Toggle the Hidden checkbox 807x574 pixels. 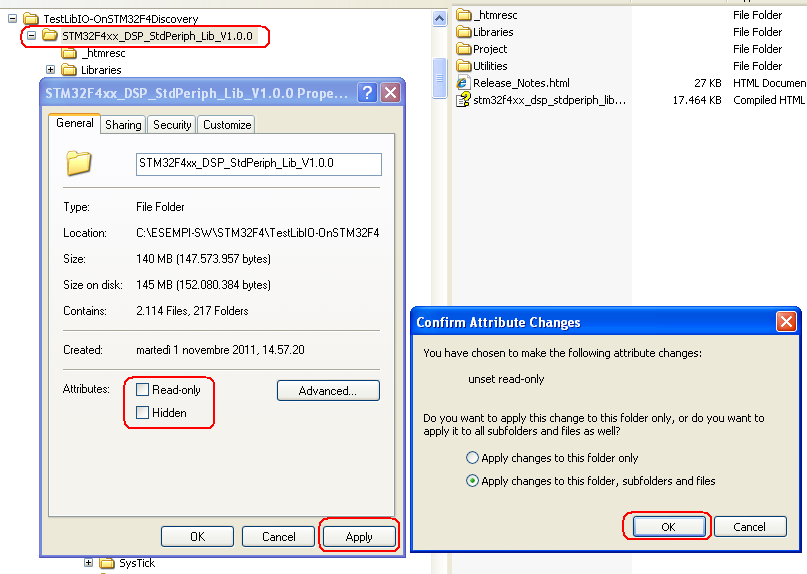(x=142, y=412)
